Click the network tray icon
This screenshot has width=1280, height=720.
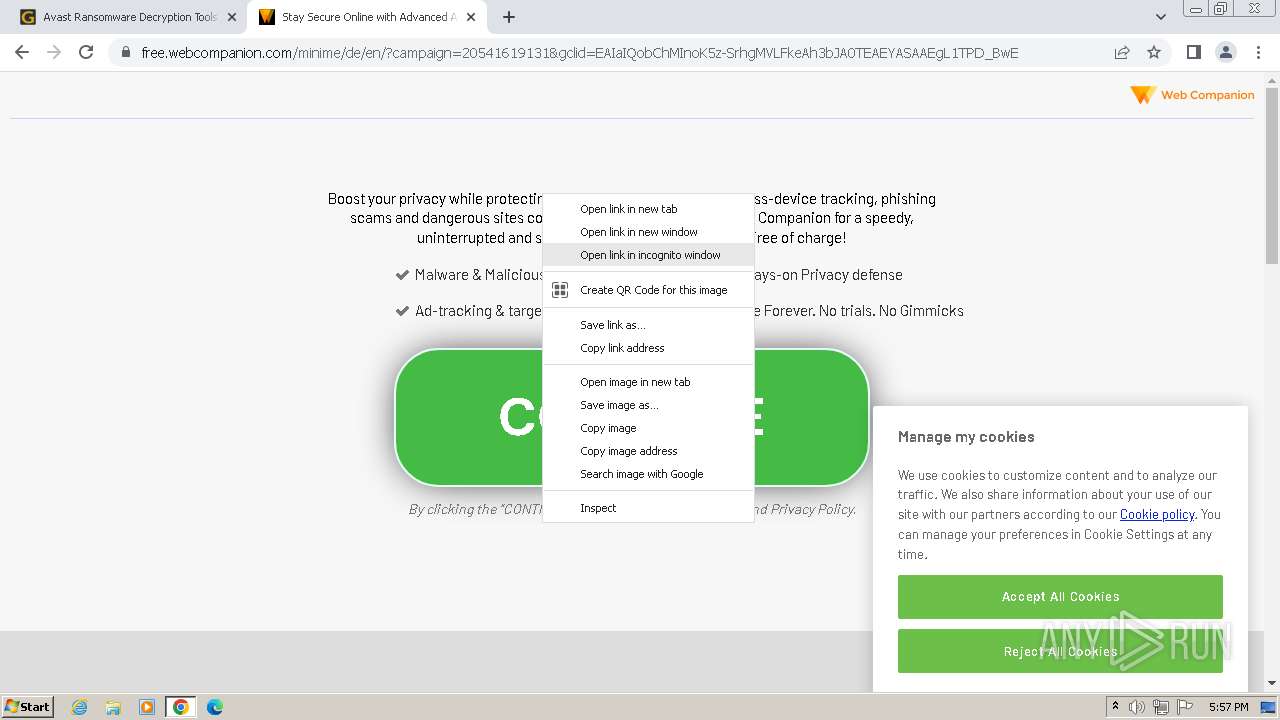coord(1161,707)
